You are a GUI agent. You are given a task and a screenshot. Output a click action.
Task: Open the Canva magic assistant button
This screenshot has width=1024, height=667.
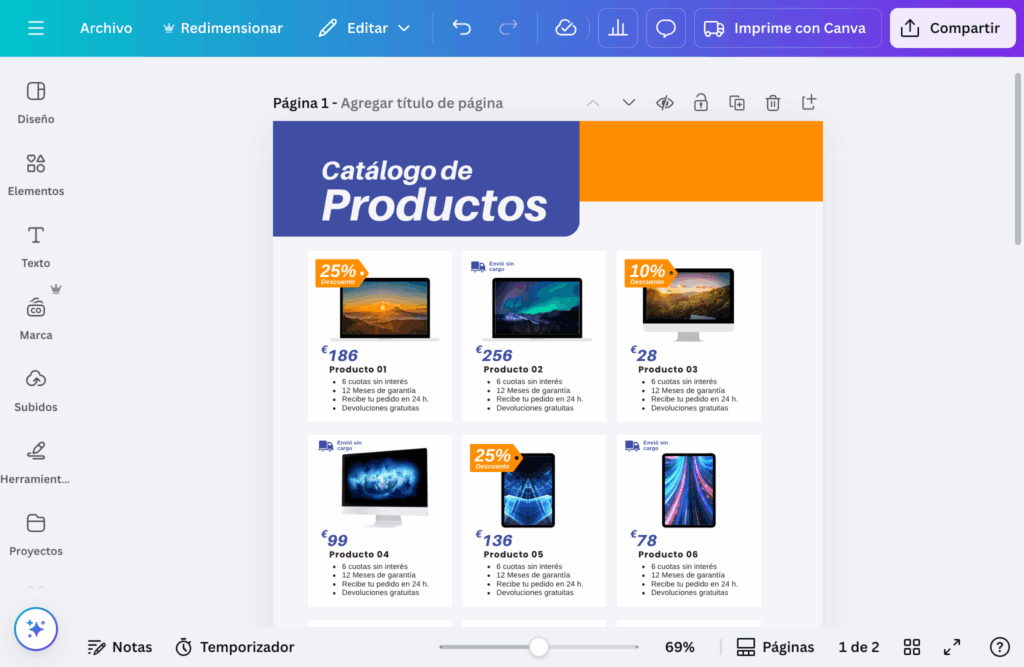click(36, 629)
